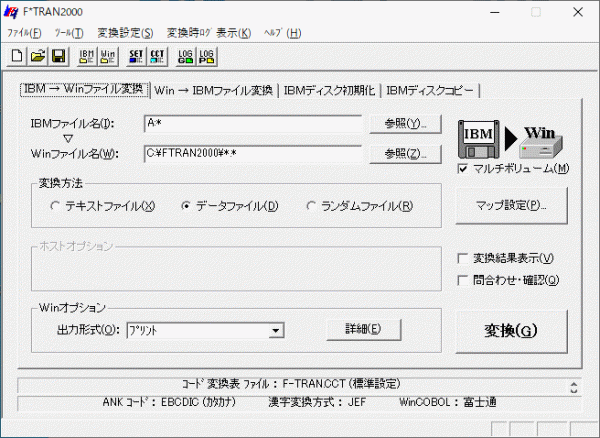Click the New file toolbar icon
Screen dimensions: 600x438
(17, 57)
